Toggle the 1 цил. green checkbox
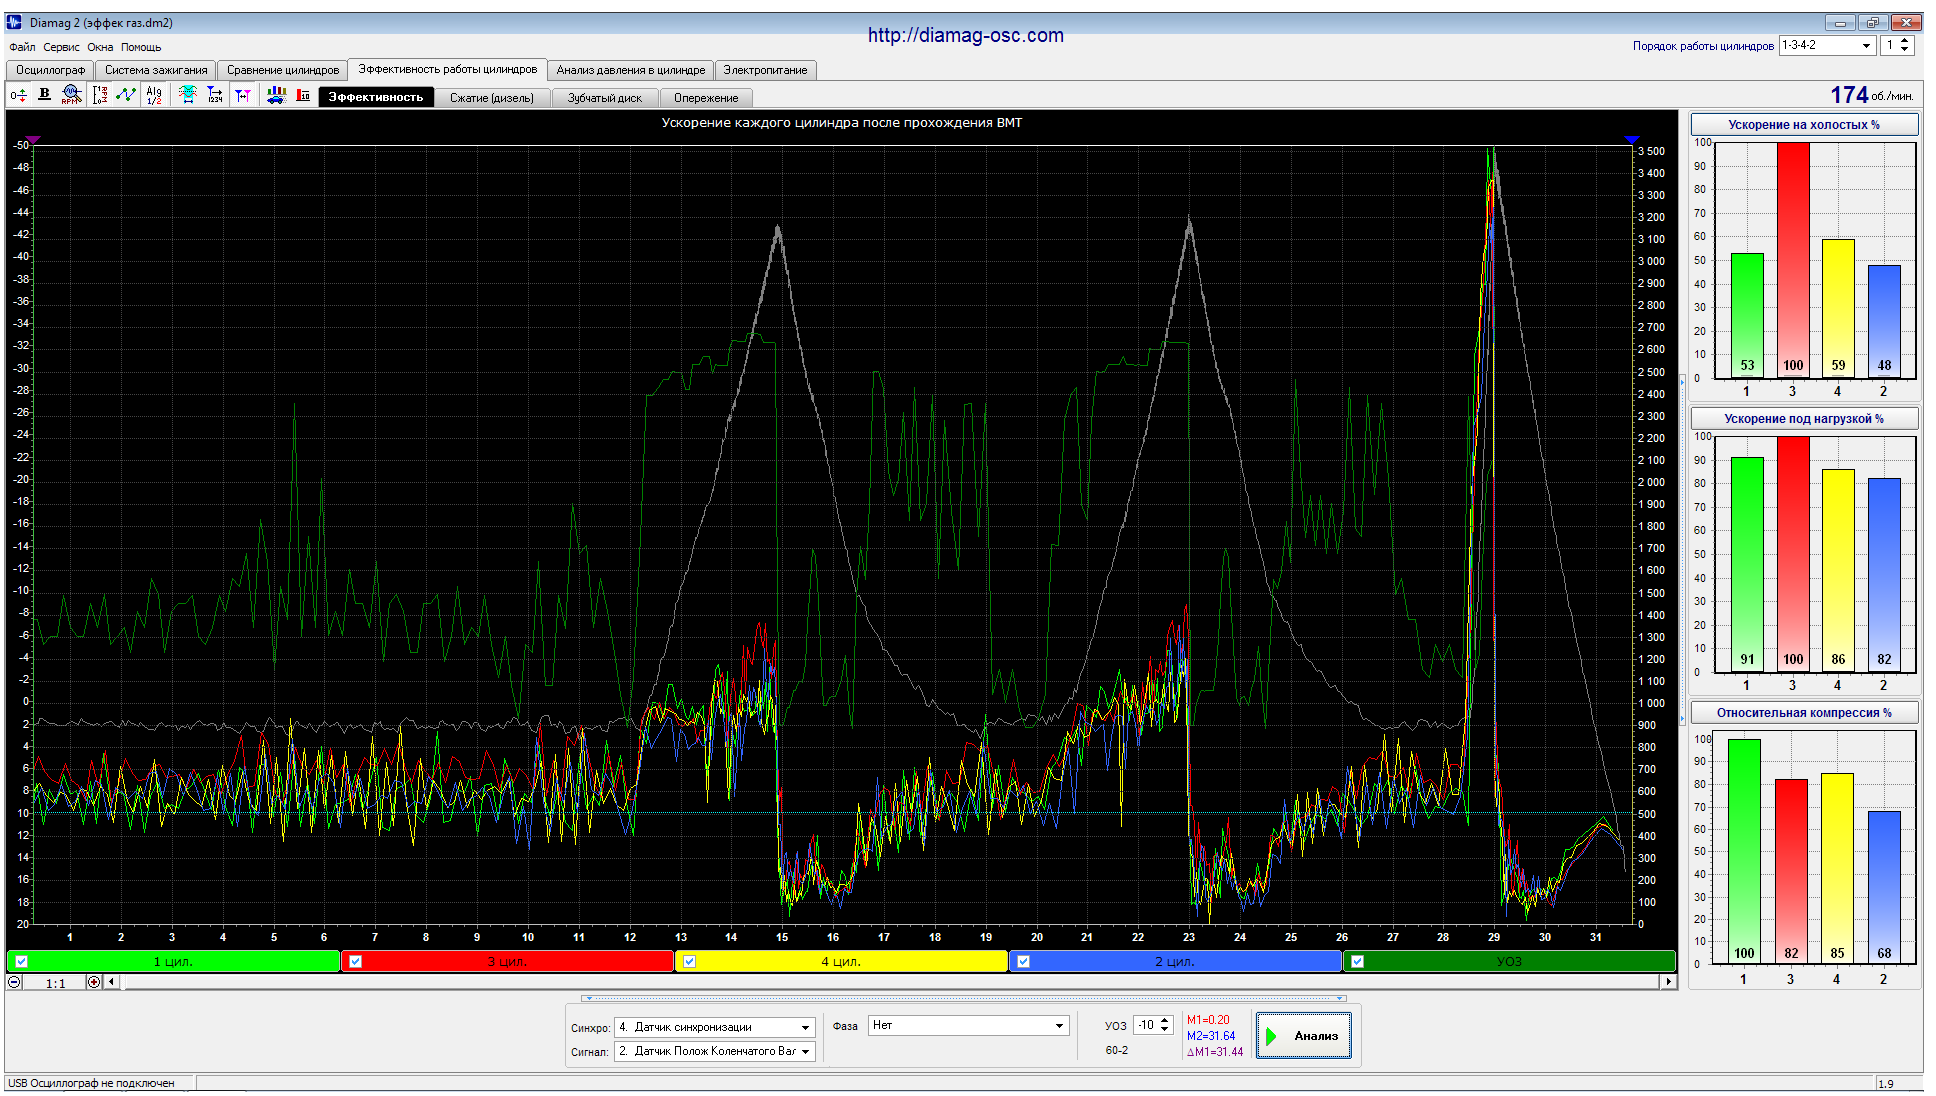This screenshot has height=1096, width=1936. 21,962
